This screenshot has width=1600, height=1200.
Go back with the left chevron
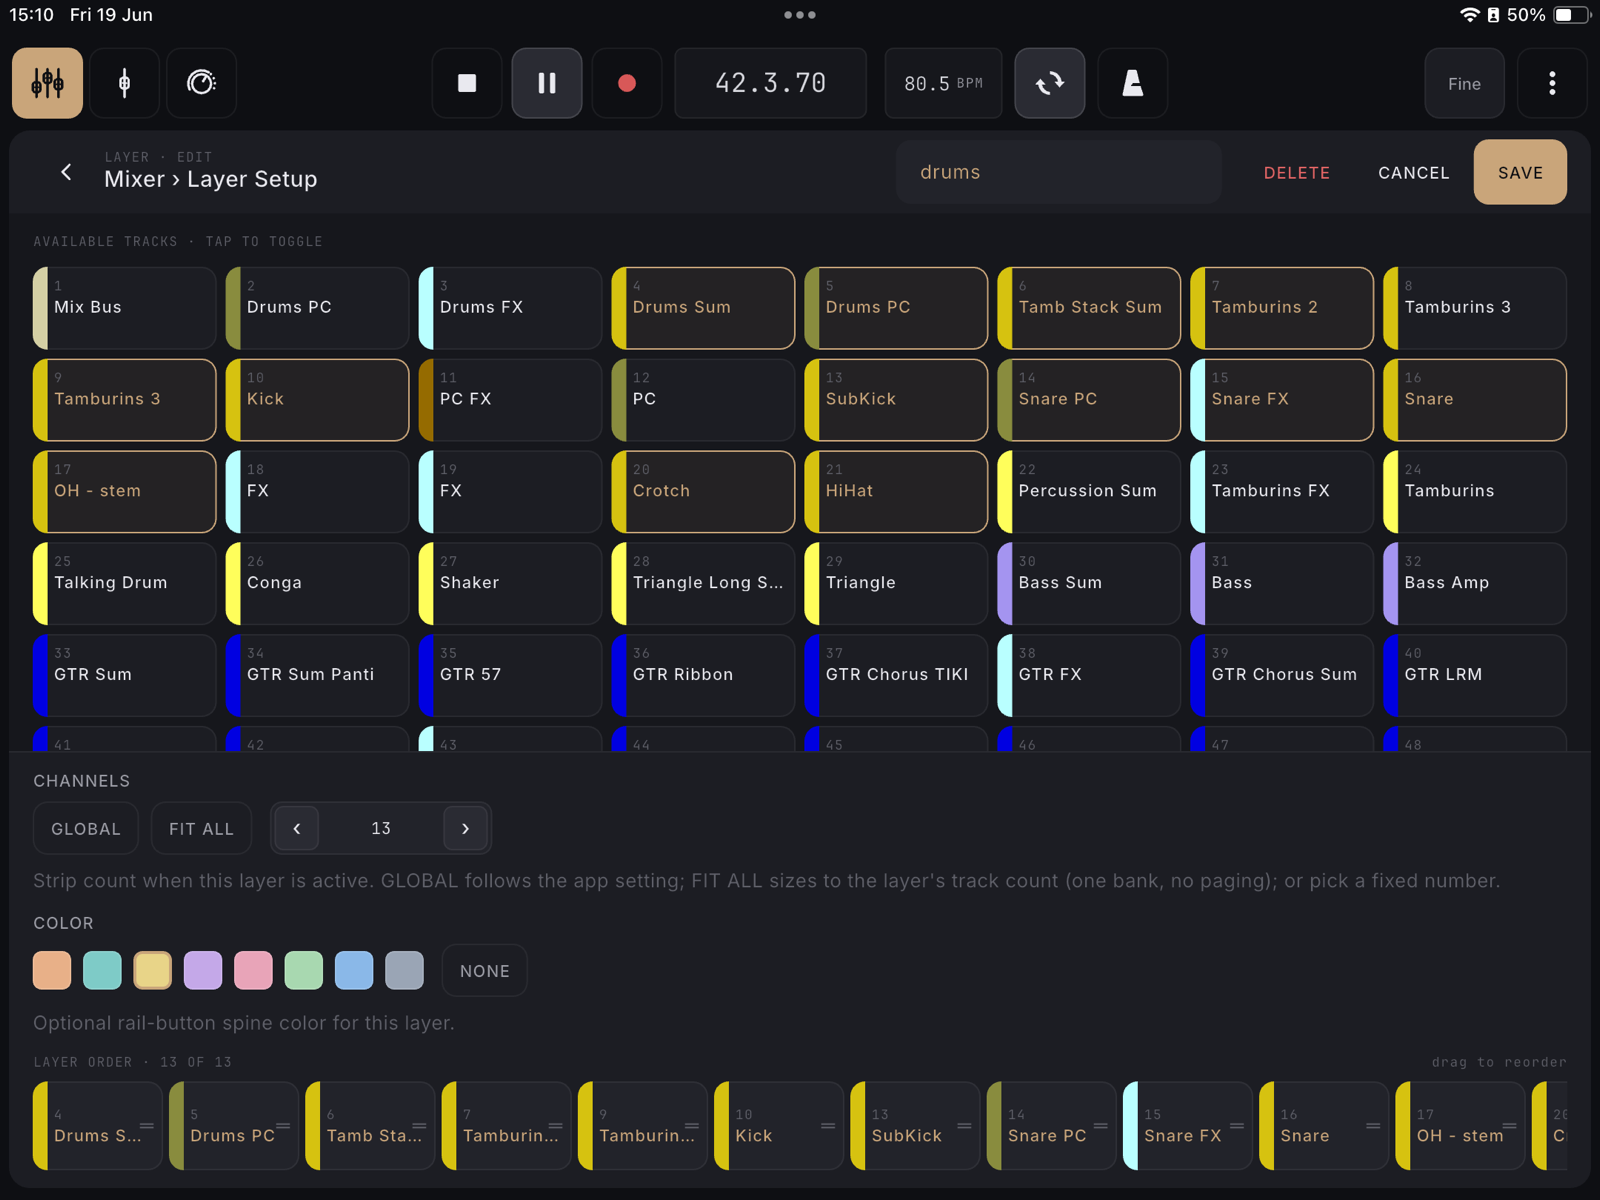(66, 172)
